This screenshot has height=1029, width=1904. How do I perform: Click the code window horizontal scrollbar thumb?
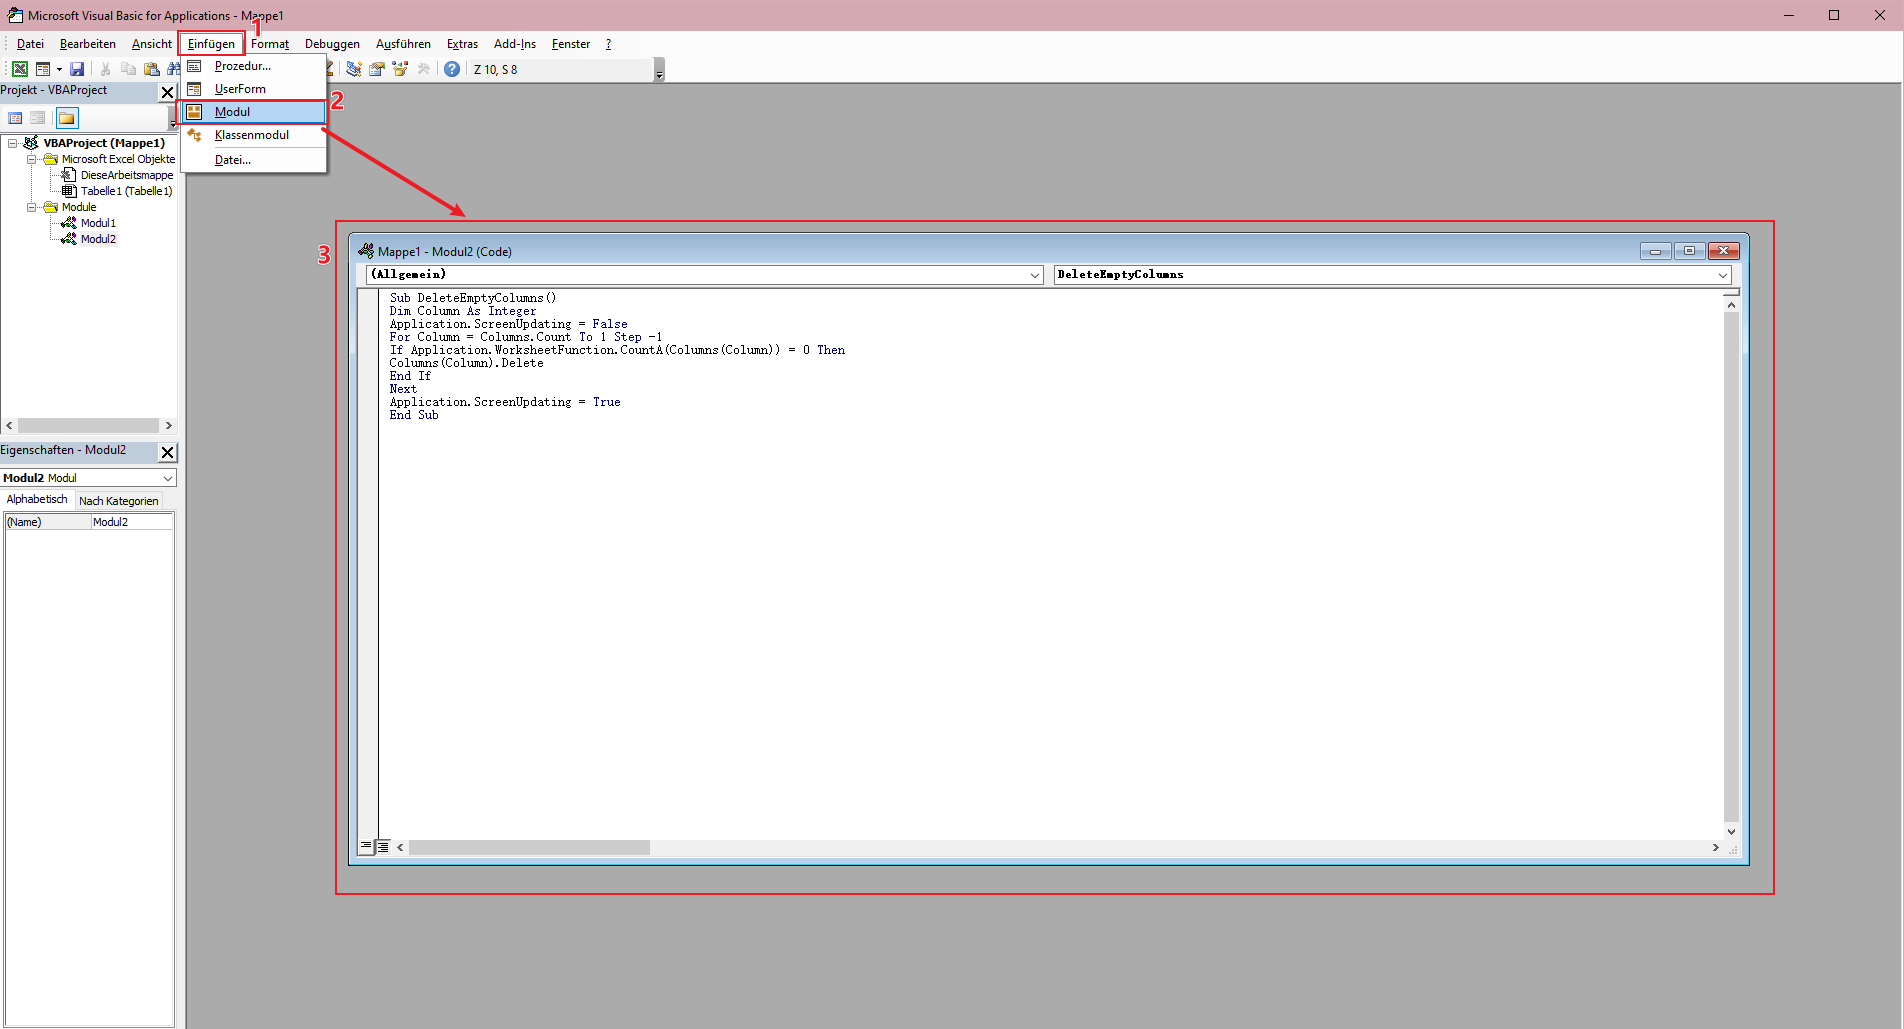[529, 847]
